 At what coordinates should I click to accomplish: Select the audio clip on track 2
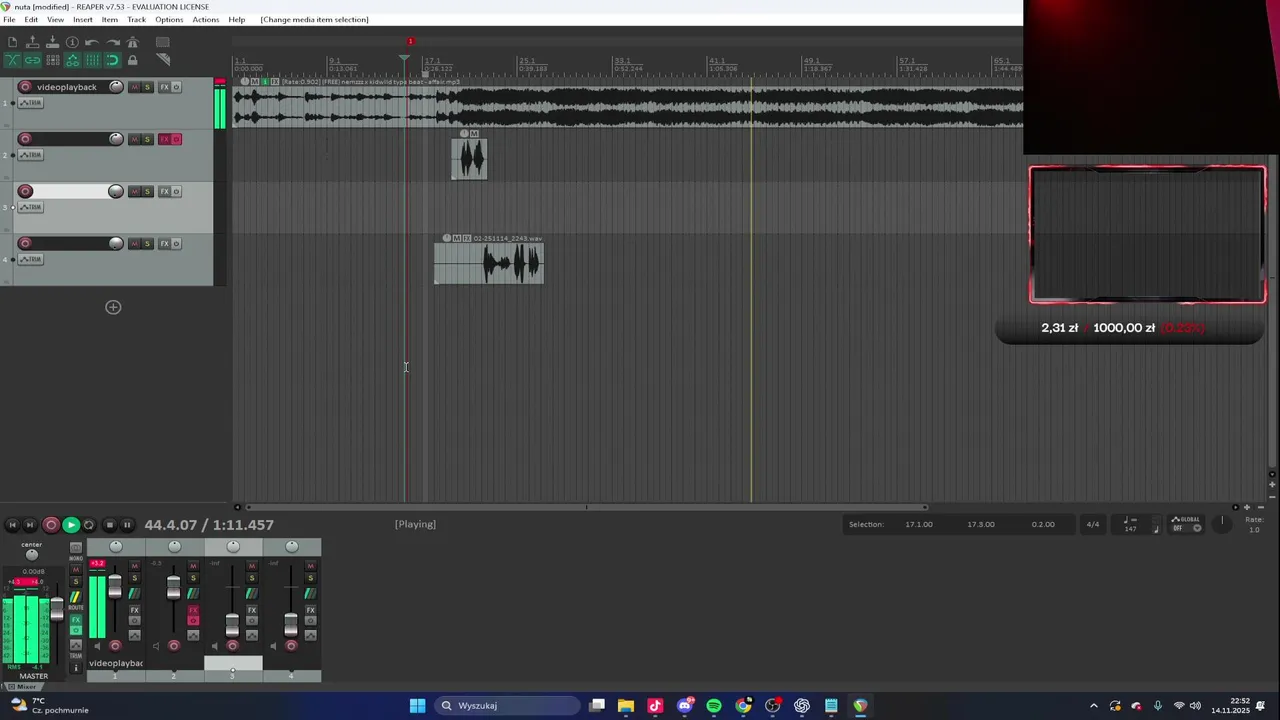pyautogui.click(x=469, y=159)
